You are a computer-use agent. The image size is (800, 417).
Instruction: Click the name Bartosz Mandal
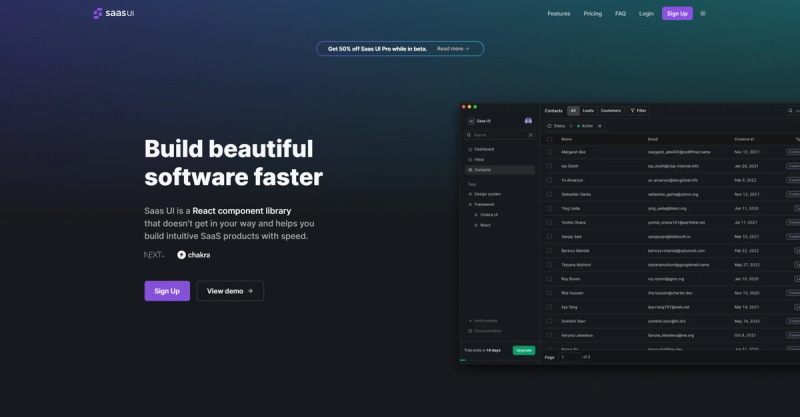coord(575,251)
